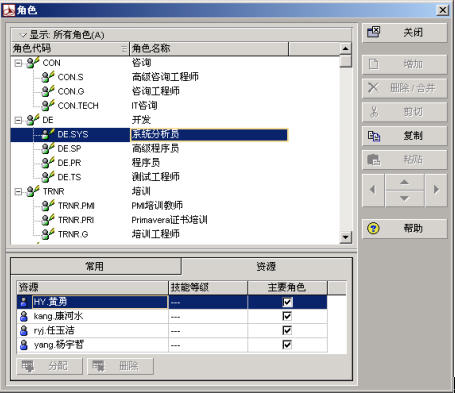Image resolution: width=455 pixels, height=393 pixels.
Task: Click the 剪切 button
Action: coord(404,112)
